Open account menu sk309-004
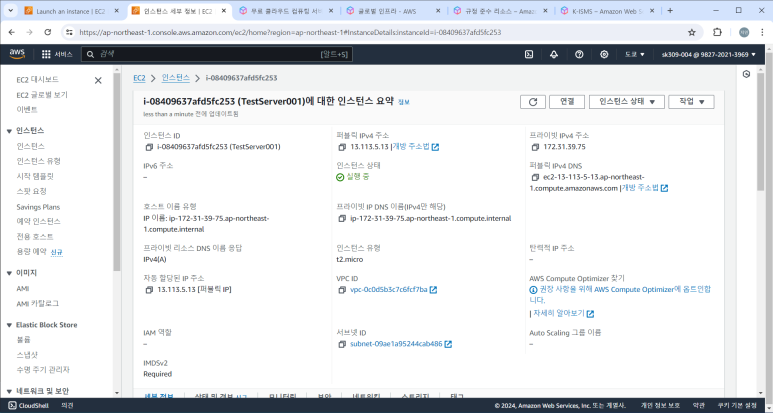Image resolution: width=773 pixels, height=413 pixels. [x=708, y=54]
